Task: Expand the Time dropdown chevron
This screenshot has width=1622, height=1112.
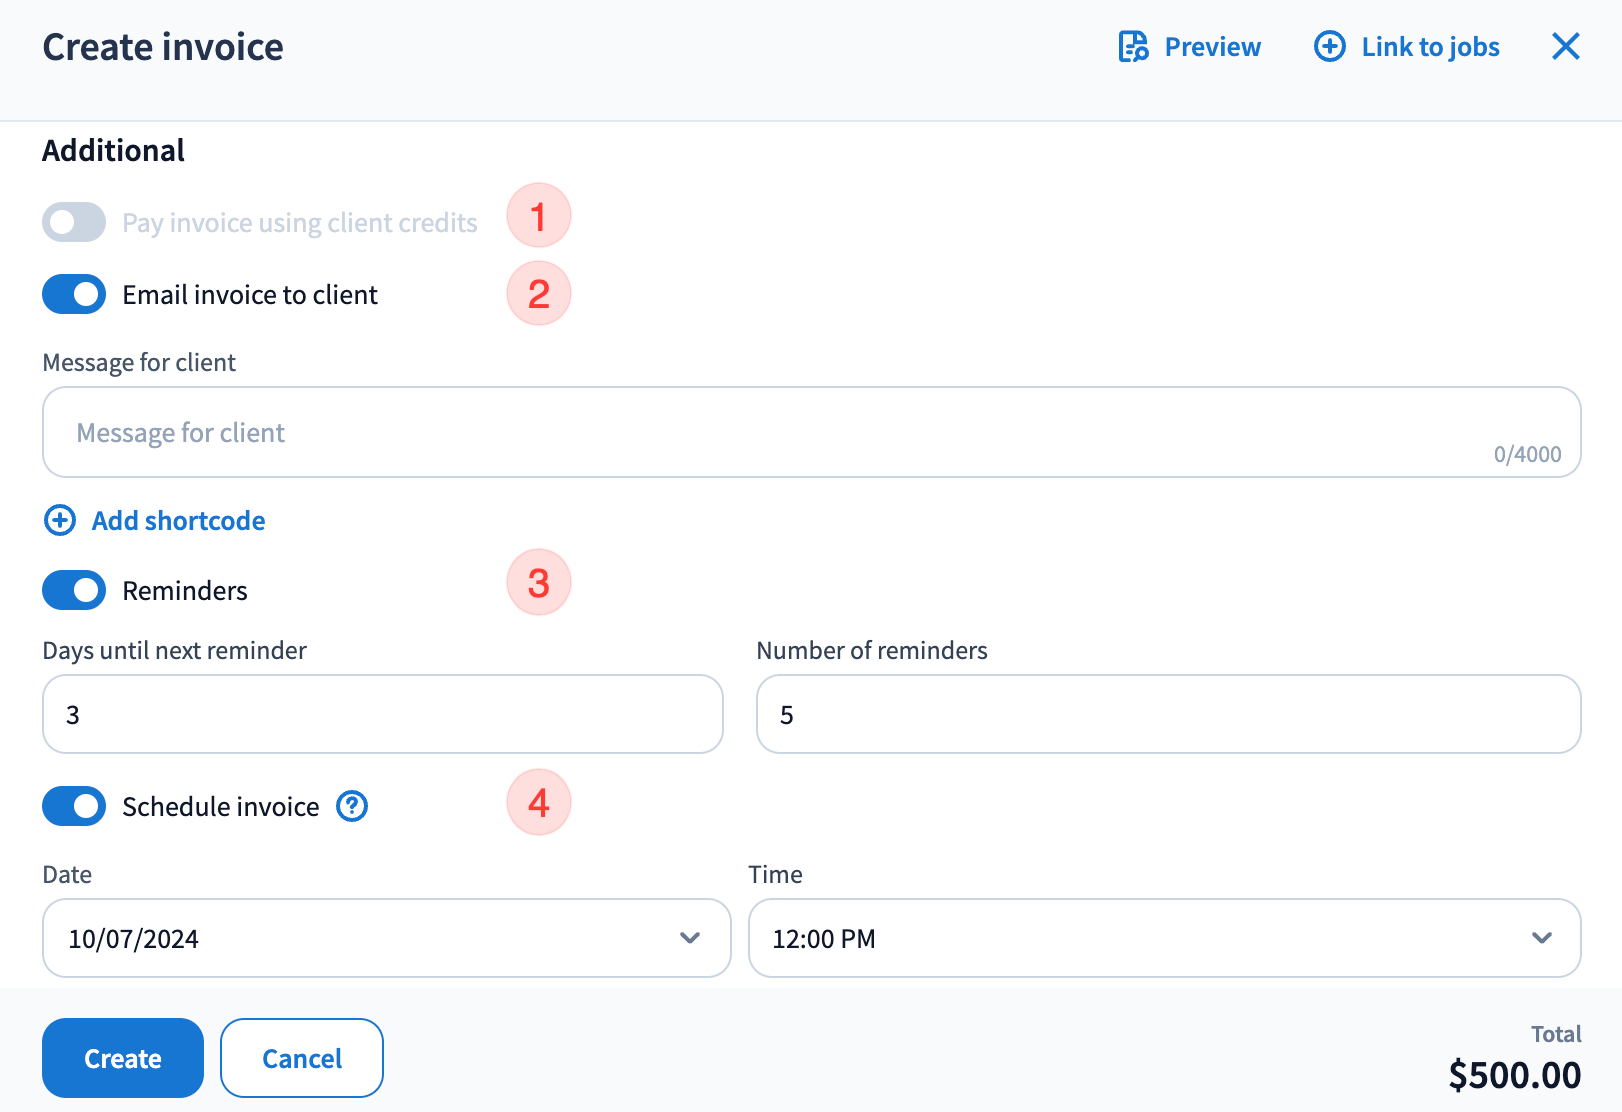Action: pyautogui.click(x=1541, y=938)
